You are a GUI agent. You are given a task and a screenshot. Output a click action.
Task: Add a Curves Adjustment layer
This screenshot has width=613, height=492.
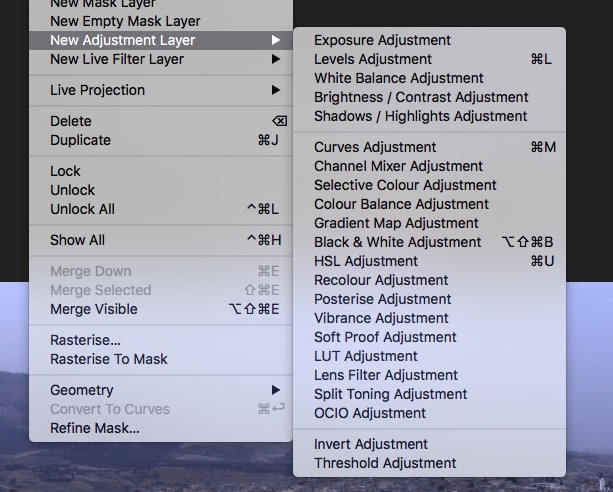(429, 147)
